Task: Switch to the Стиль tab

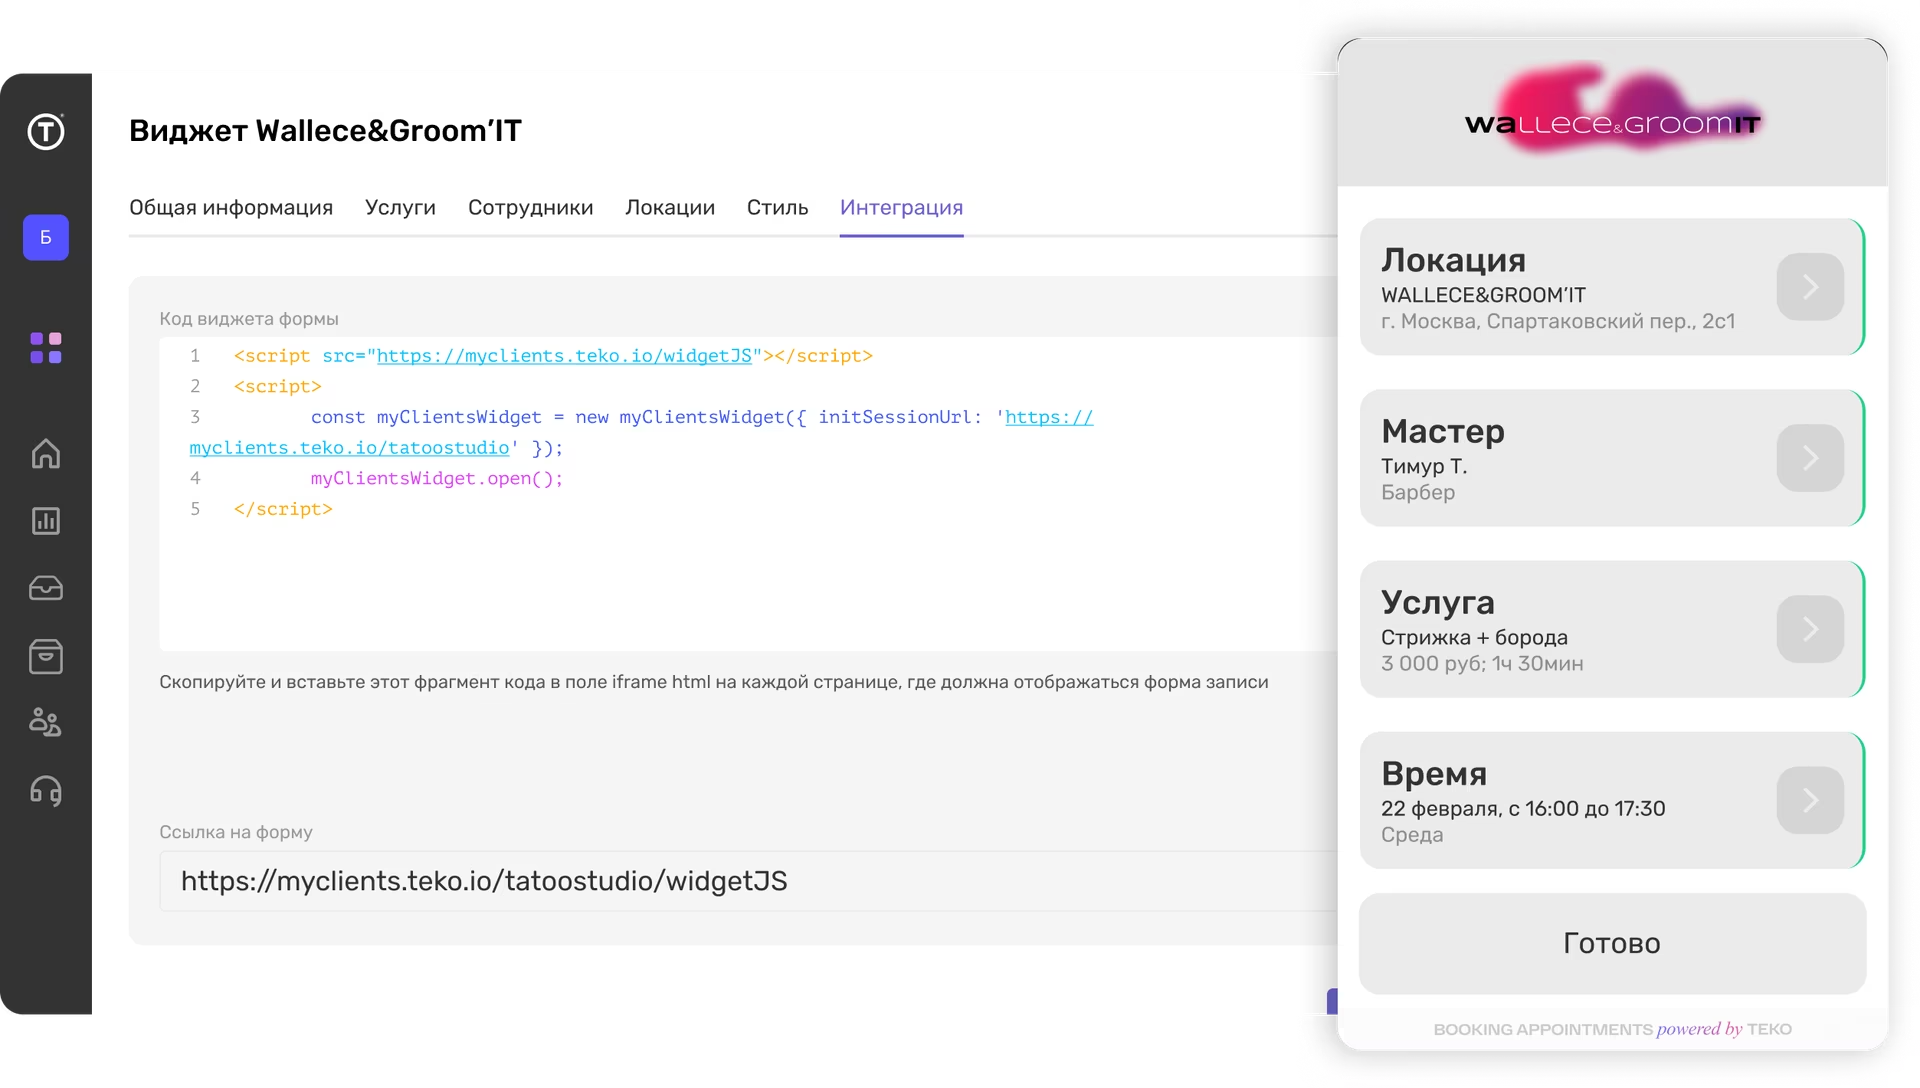Action: [777, 208]
